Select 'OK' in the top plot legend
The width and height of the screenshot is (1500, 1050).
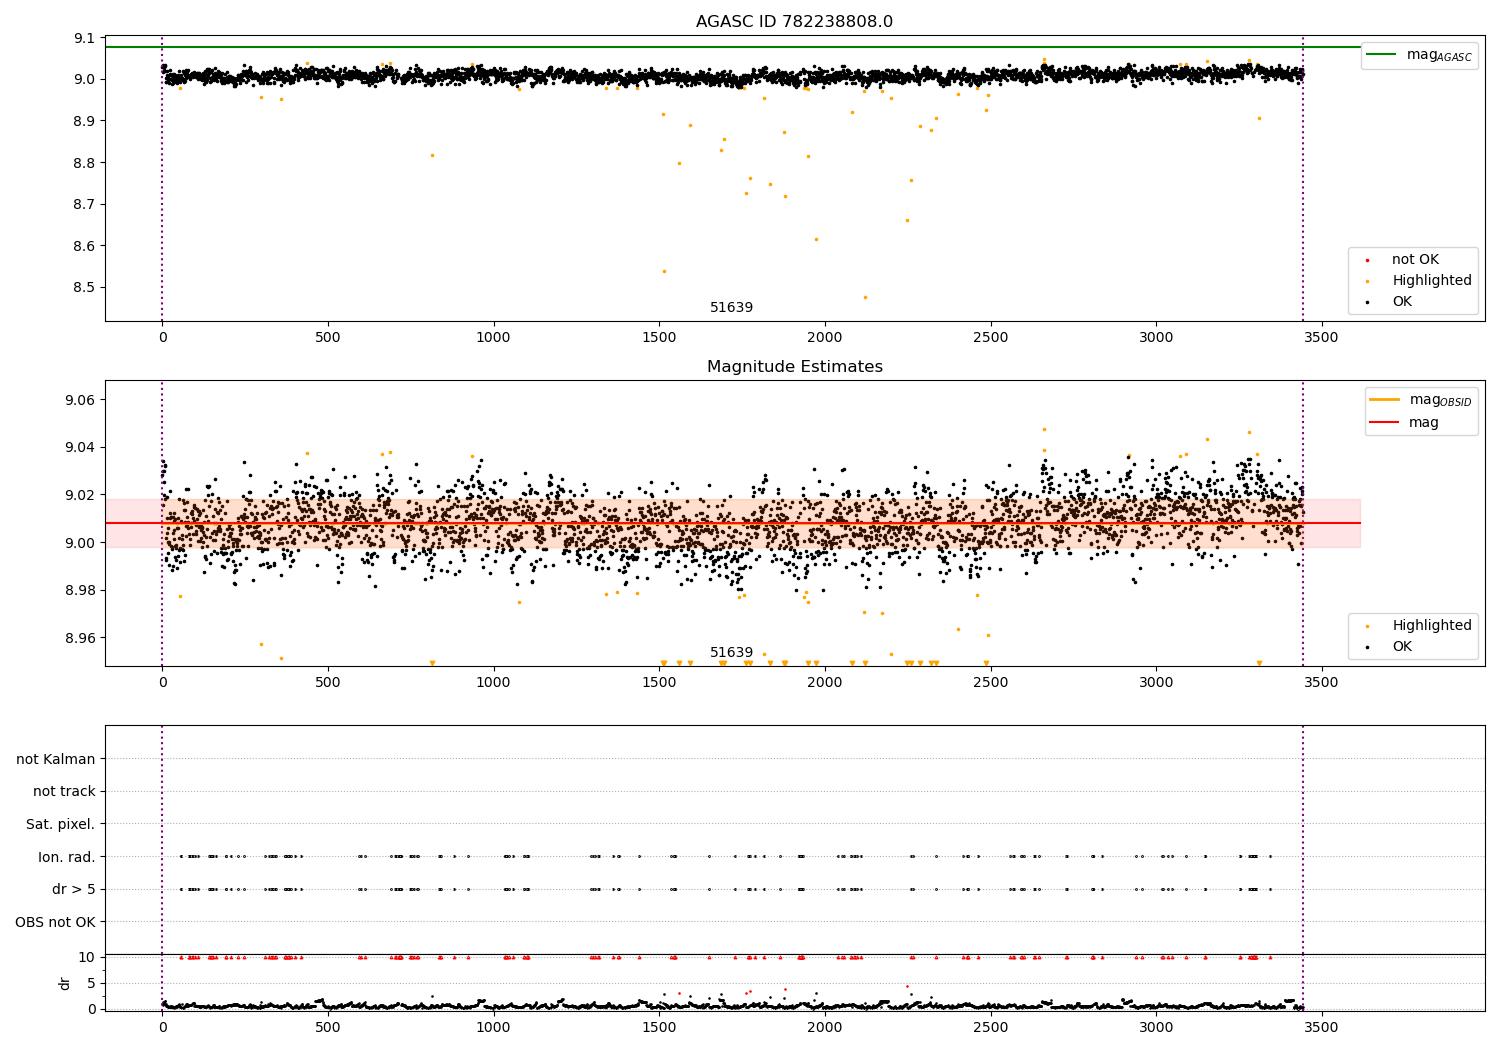[1402, 302]
